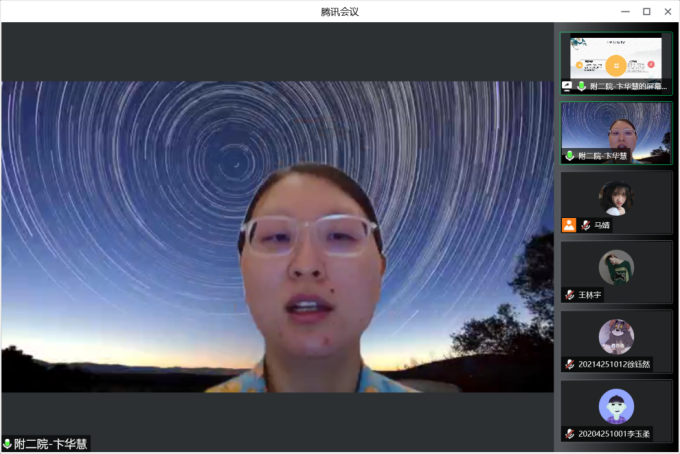Click the green mic icon on the shared screen tile
680x454 pixels.
(581, 87)
